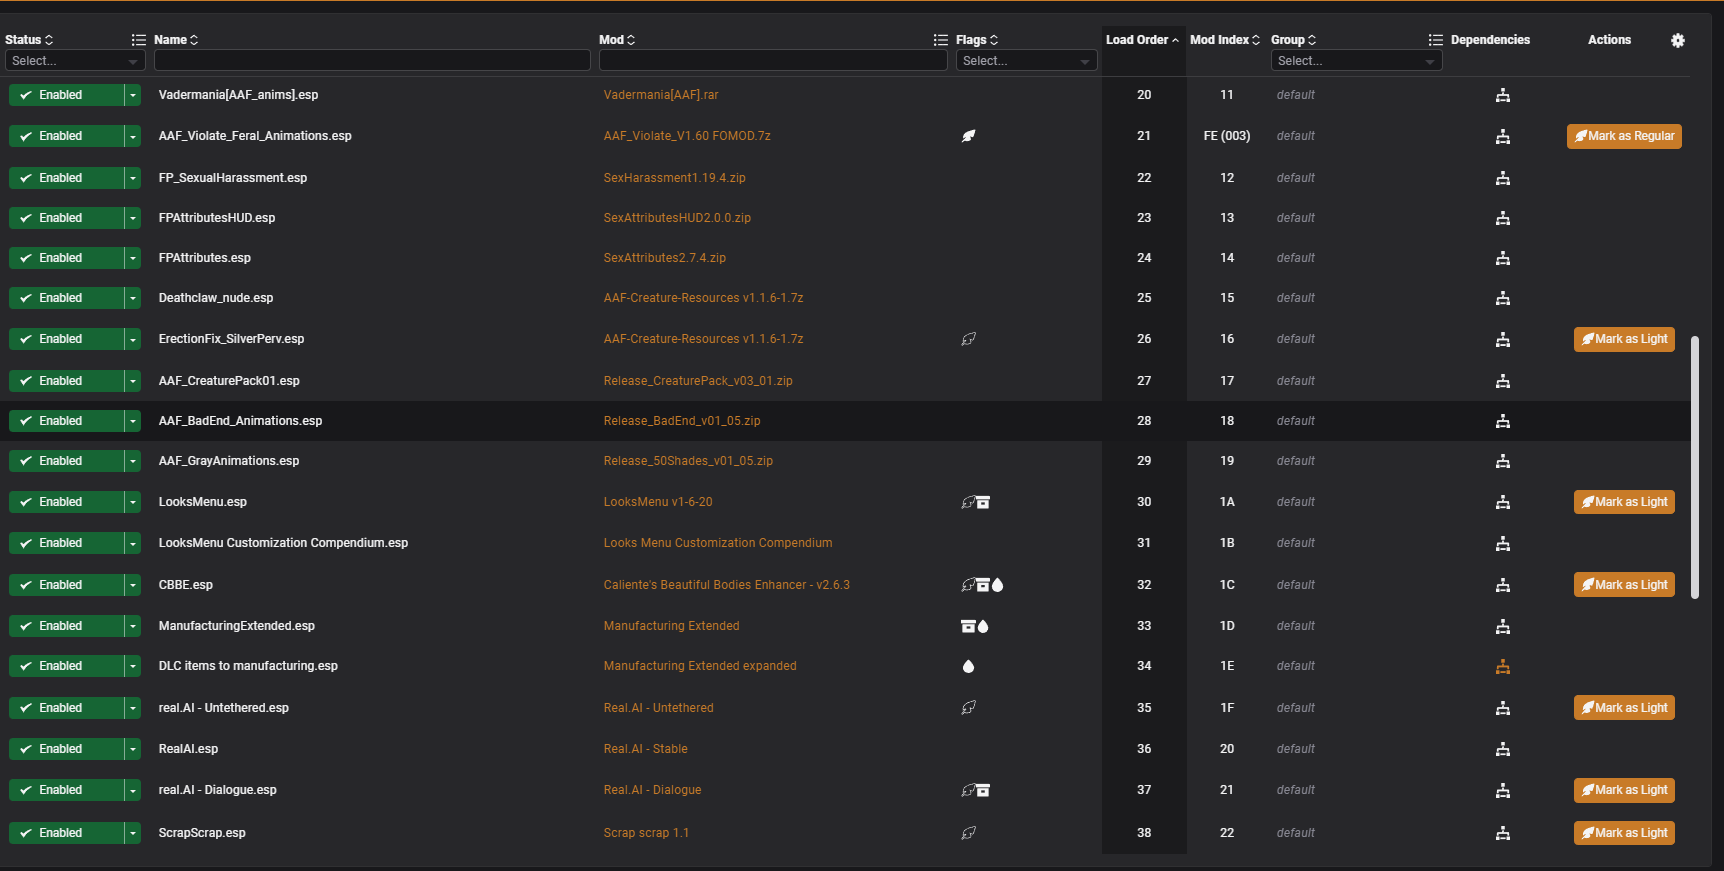The width and height of the screenshot is (1724, 871).
Task: Click light flag icon on AAF_Violate_Feral_Animations row
Action: pyautogui.click(x=968, y=136)
